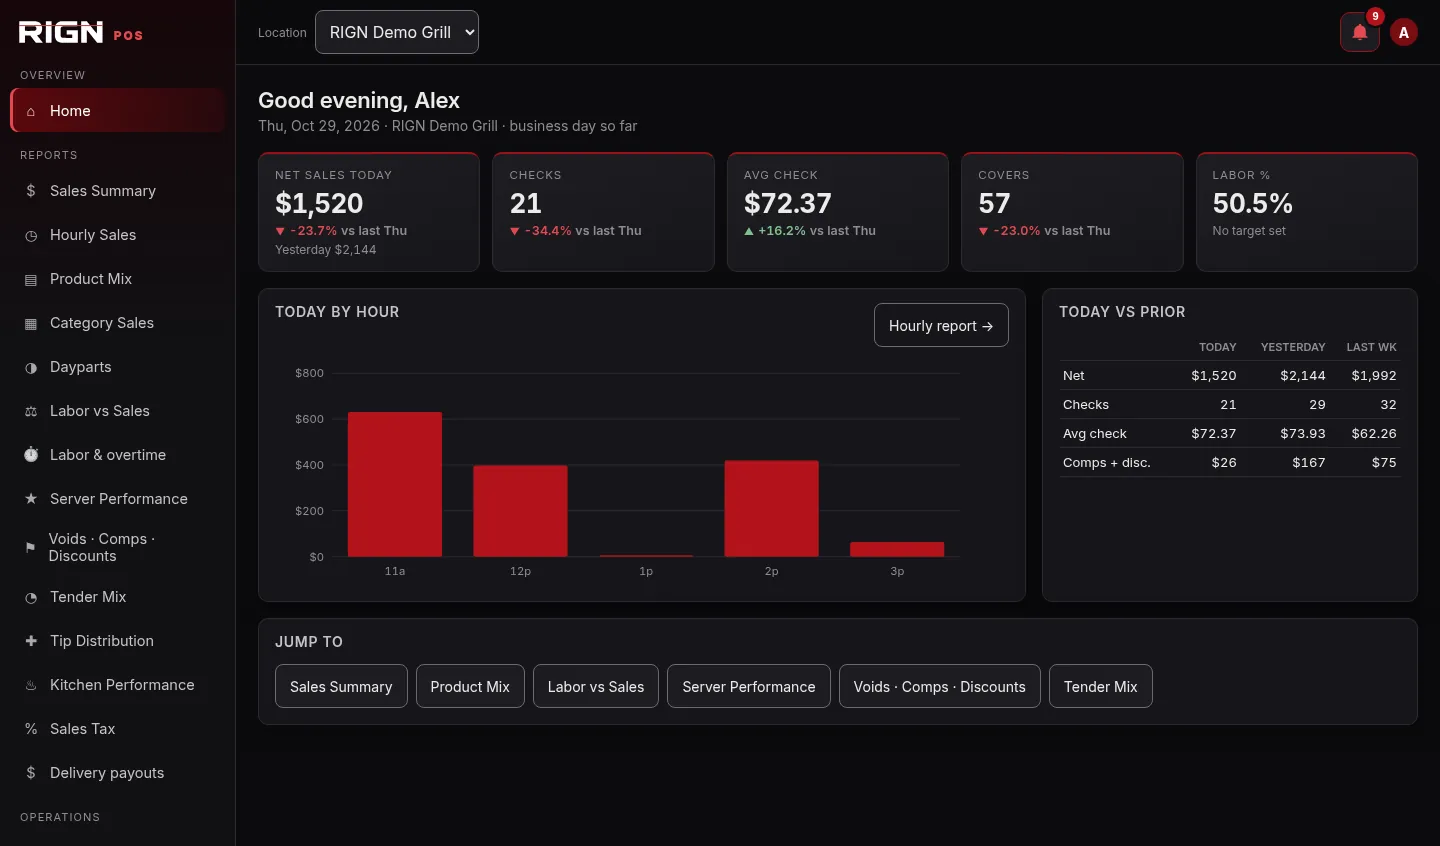Click the TODAY BY HOUR heading
The height and width of the screenshot is (846, 1440).
337,312
